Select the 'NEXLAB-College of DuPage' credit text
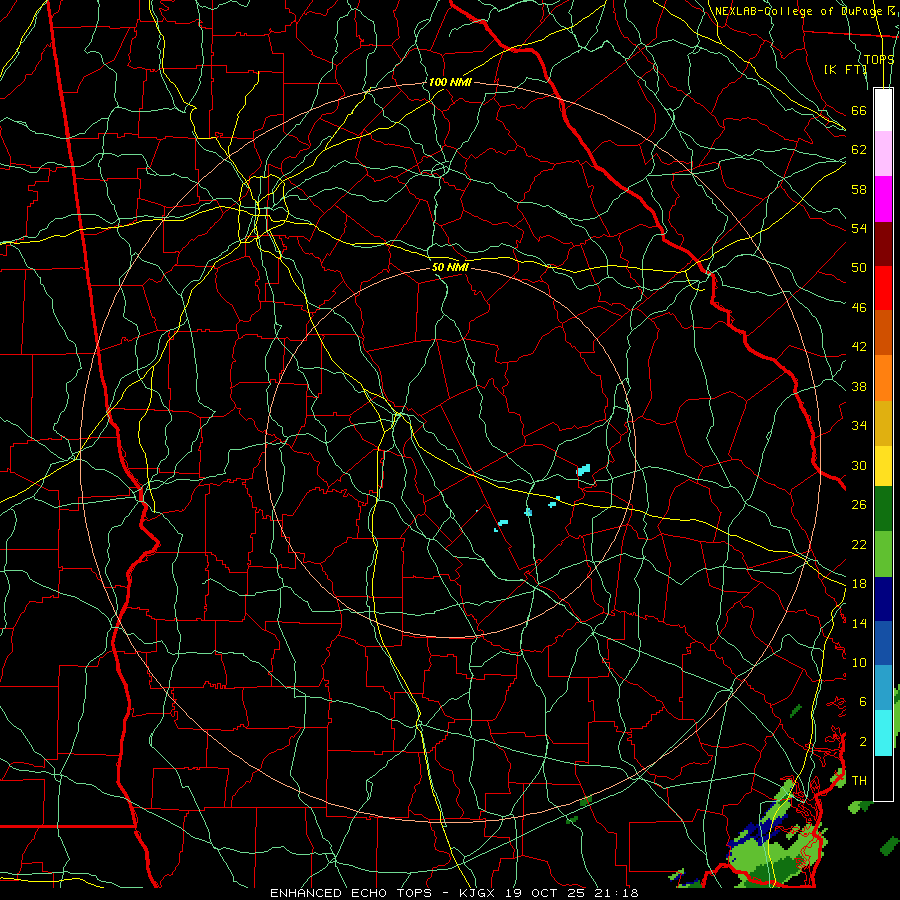The image size is (900, 900). pos(798,11)
